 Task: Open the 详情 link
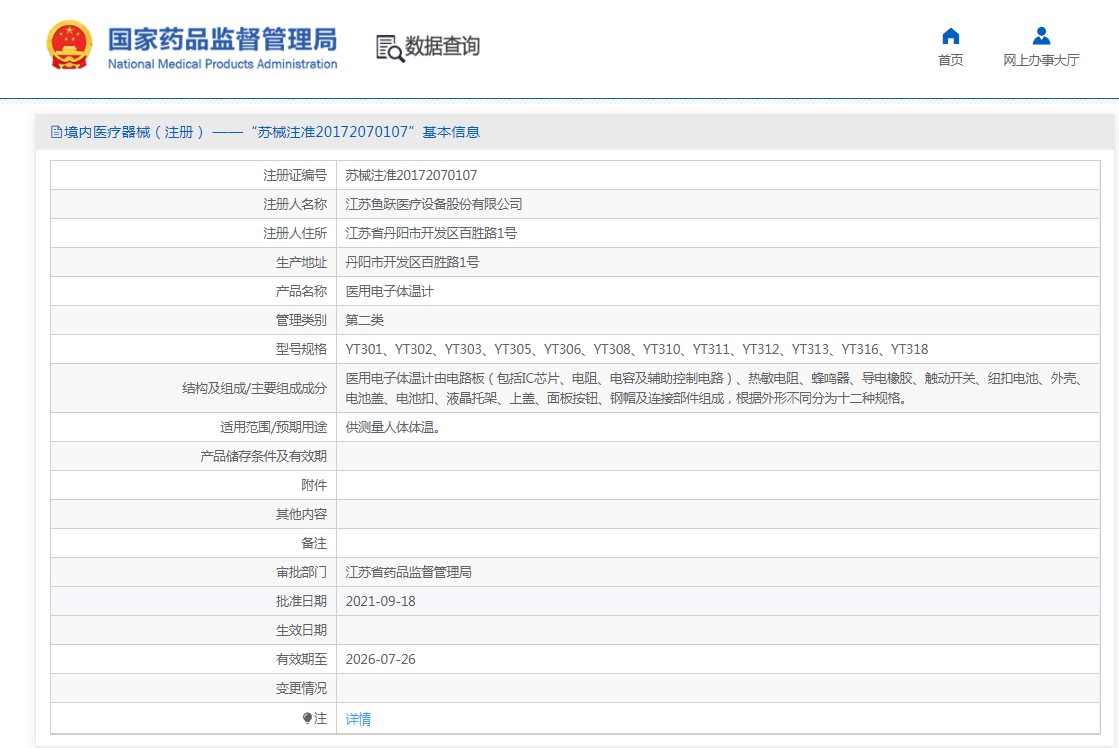click(x=358, y=719)
